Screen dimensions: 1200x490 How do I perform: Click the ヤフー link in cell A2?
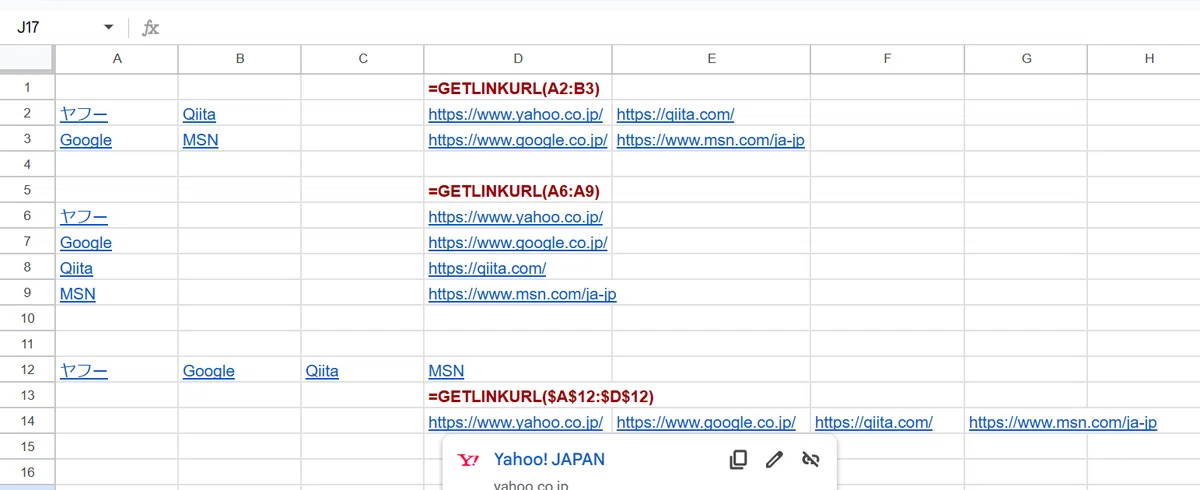pos(84,115)
